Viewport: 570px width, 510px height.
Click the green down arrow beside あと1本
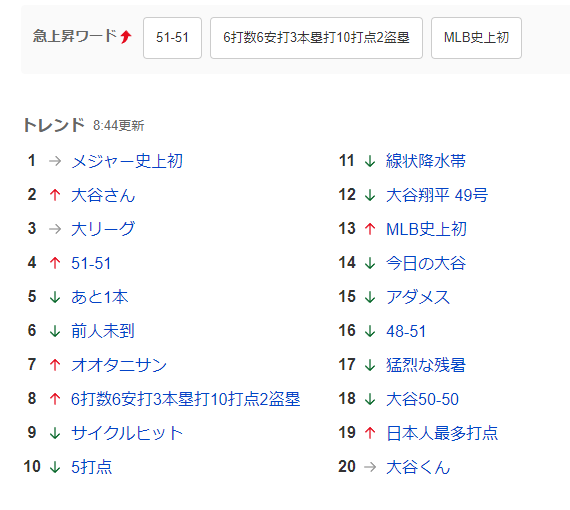[x=55, y=297]
